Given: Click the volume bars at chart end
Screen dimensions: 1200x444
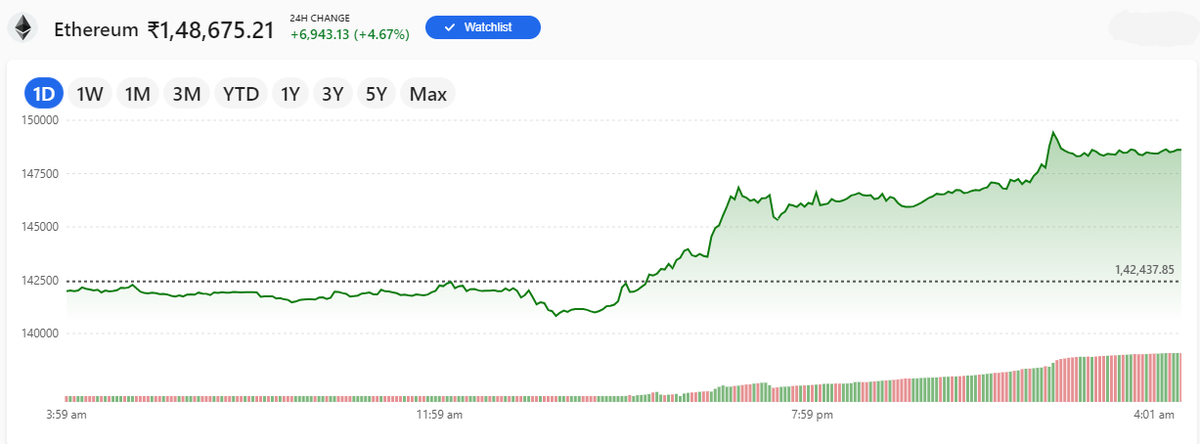Looking at the screenshot, I should [1168, 377].
